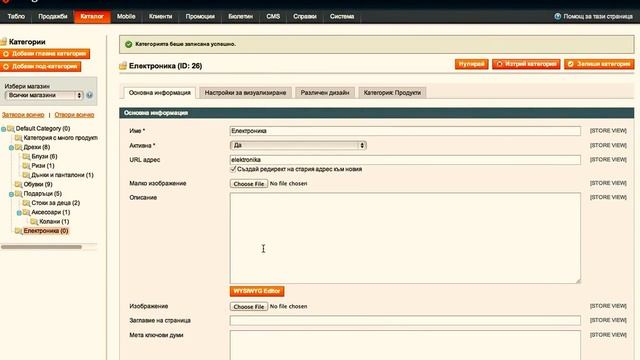Image resolution: width=640 pixels, height=360 pixels.
Task: Click folder icon of Блузи category
Action: point(26,156)
